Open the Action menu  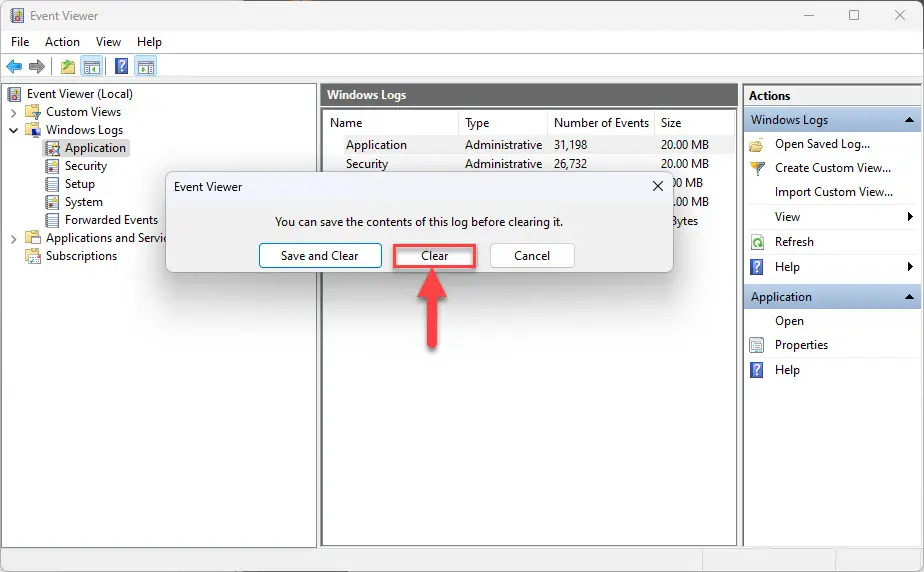click(62, 42)
